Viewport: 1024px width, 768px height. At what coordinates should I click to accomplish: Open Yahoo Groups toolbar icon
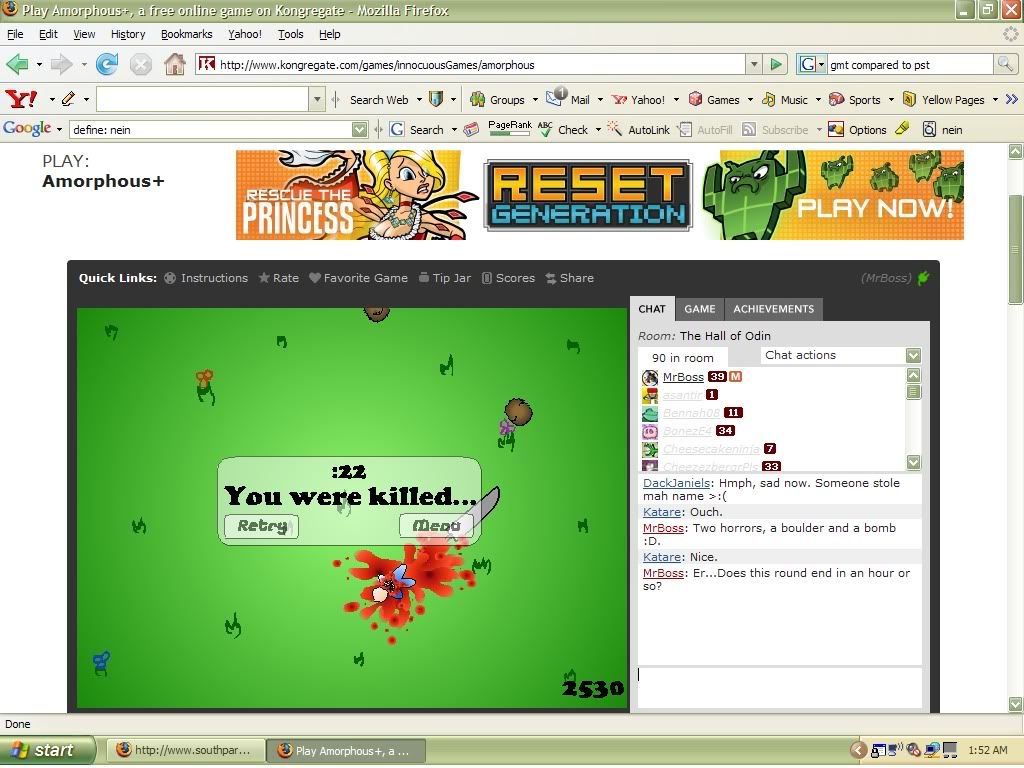pos(498,100)
